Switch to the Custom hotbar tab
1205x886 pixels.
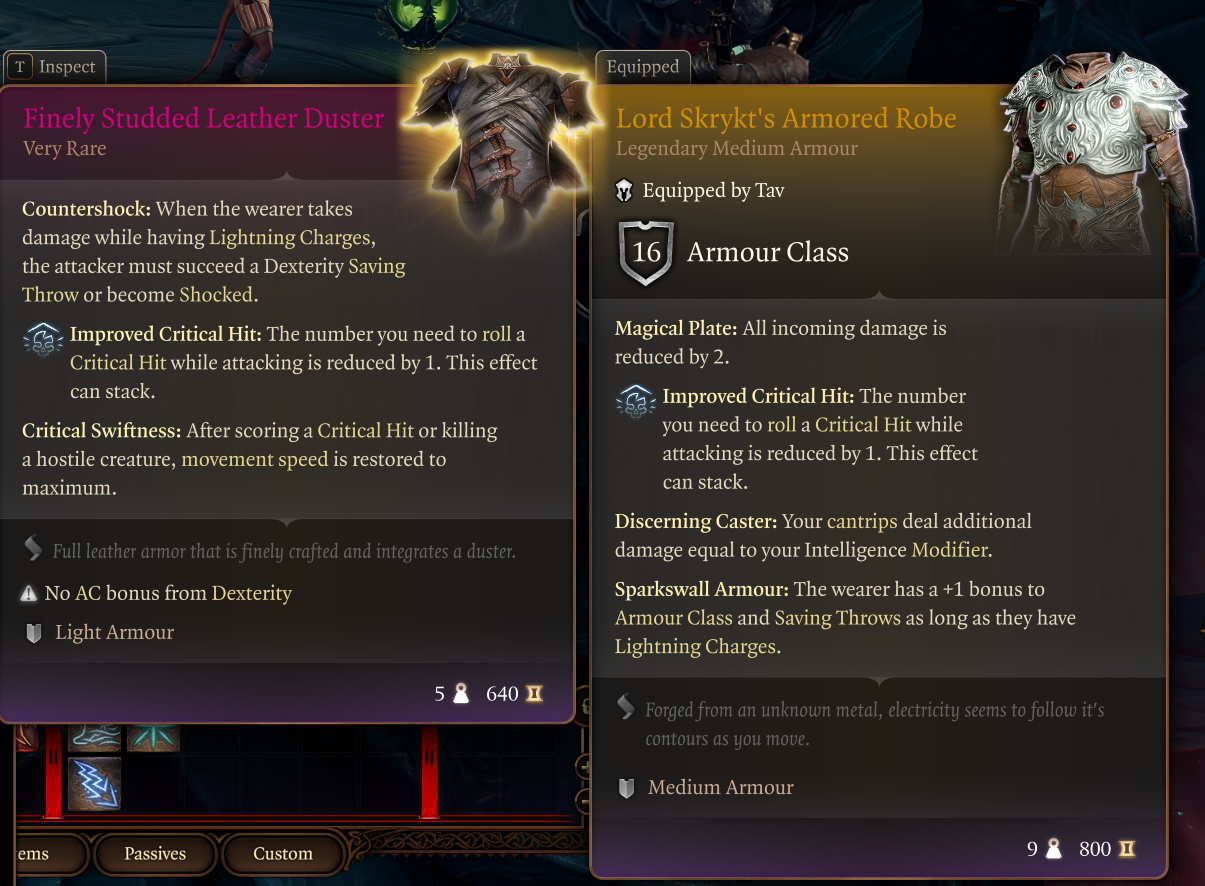283,854
